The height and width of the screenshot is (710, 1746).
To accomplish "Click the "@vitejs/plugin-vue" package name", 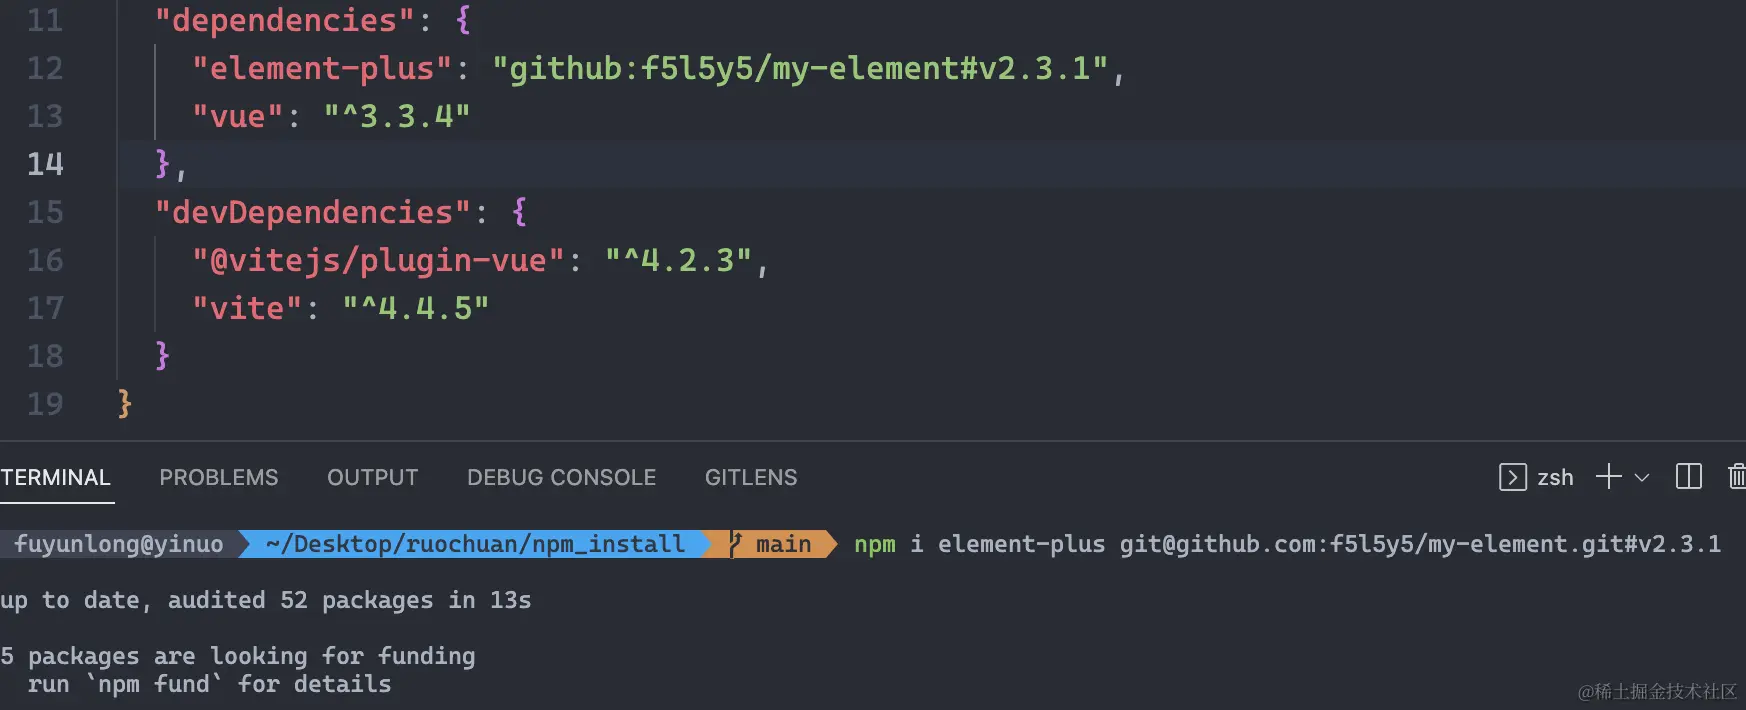I will click(x=378, y=260).
